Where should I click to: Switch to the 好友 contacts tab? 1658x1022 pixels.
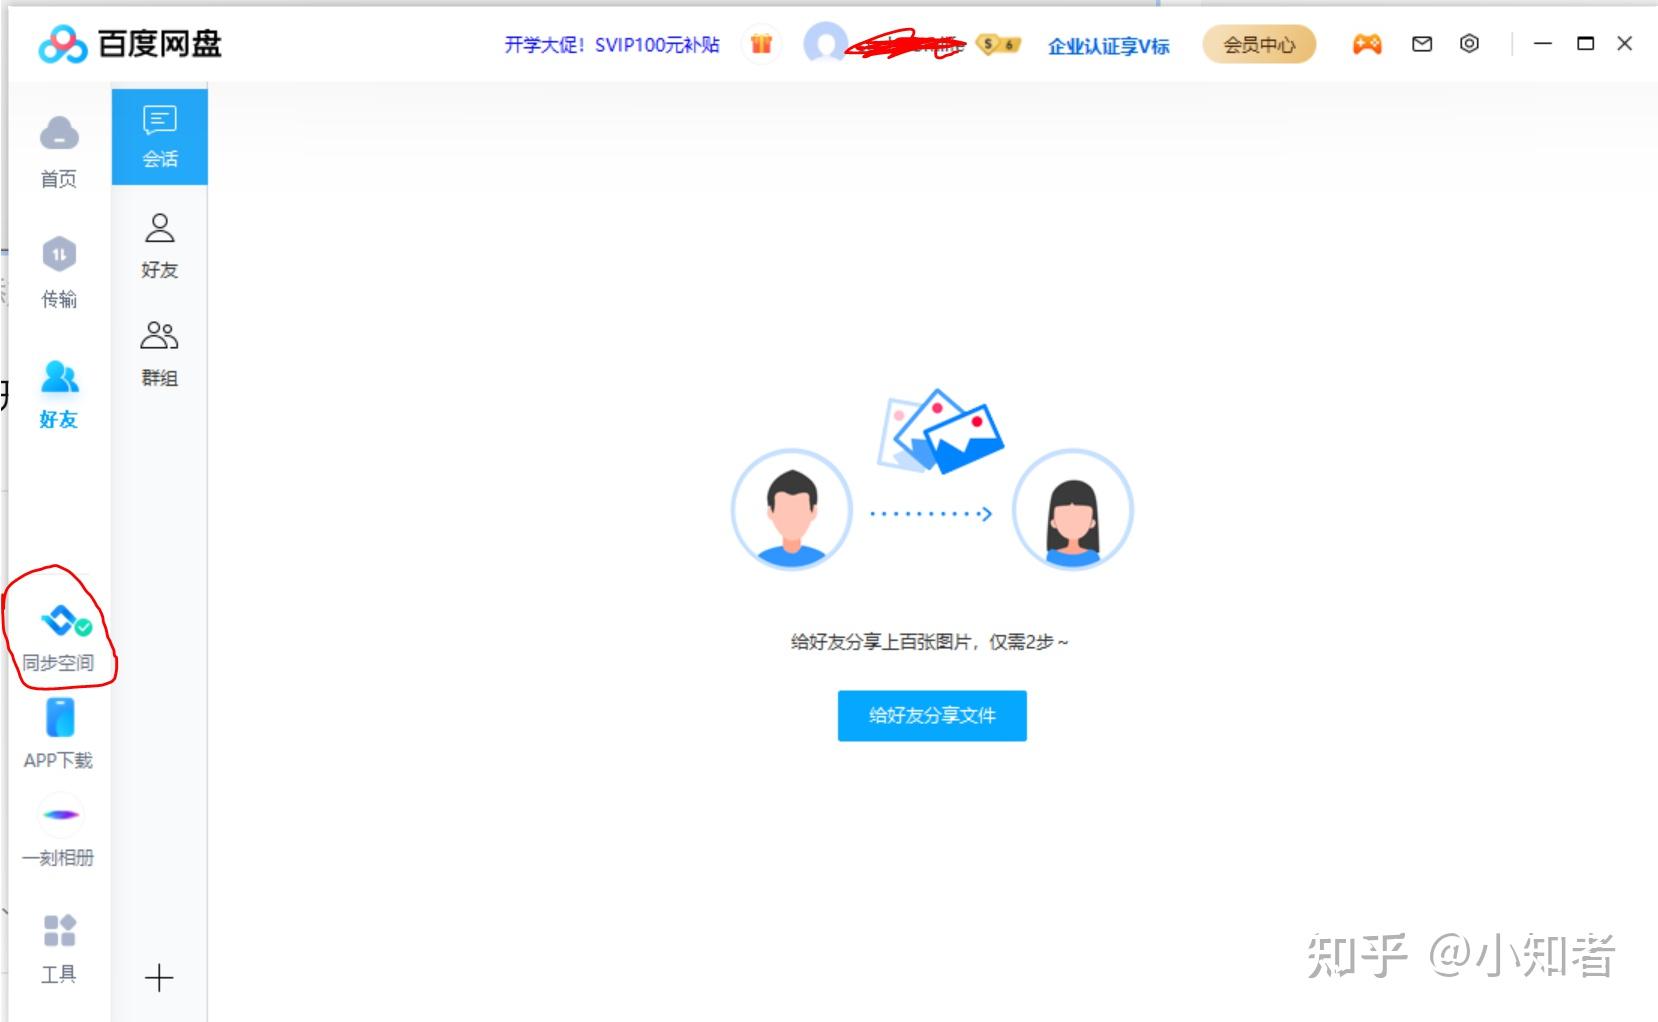(x=160, y=245)
